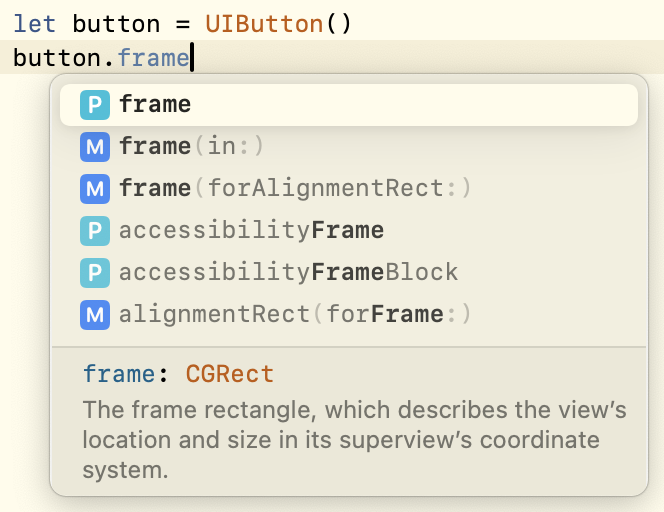This screenshot has height=512, width=664.
Task: Click UIButton in the first code line
Action: pos(264,24)
